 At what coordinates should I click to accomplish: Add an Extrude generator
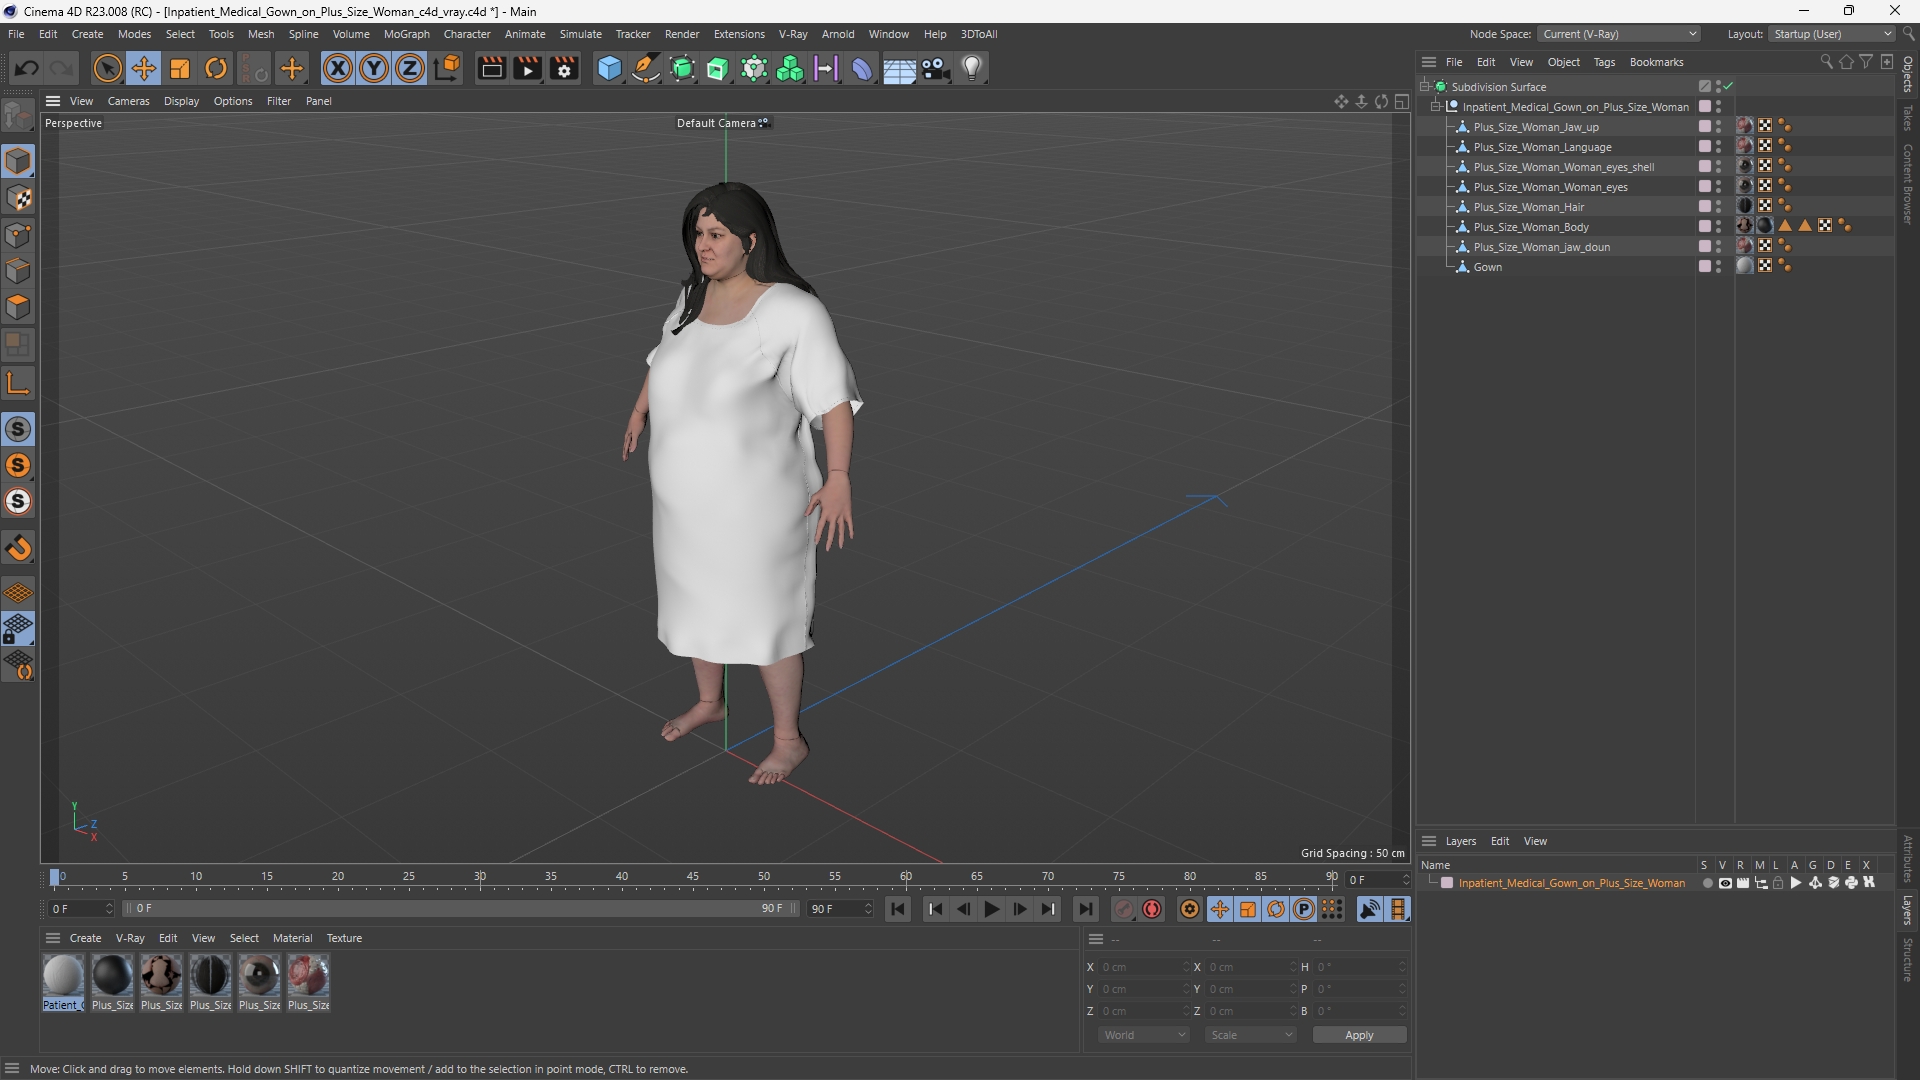click(x=718, y=68)
